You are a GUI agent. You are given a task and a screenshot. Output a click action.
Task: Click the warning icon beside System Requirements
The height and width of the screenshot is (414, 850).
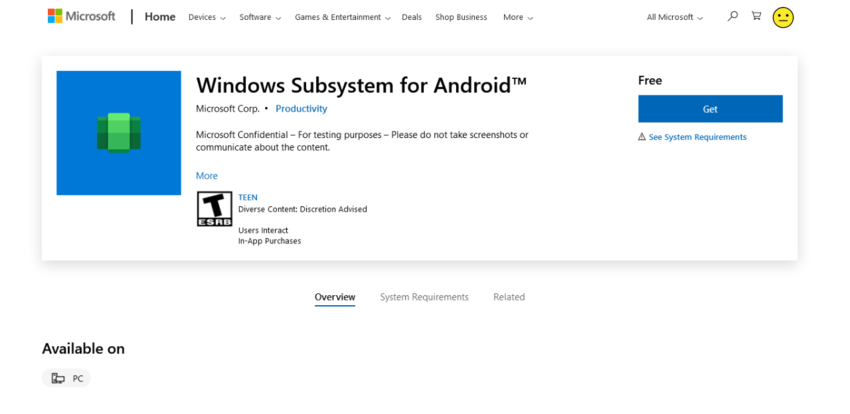pos(642,137)
